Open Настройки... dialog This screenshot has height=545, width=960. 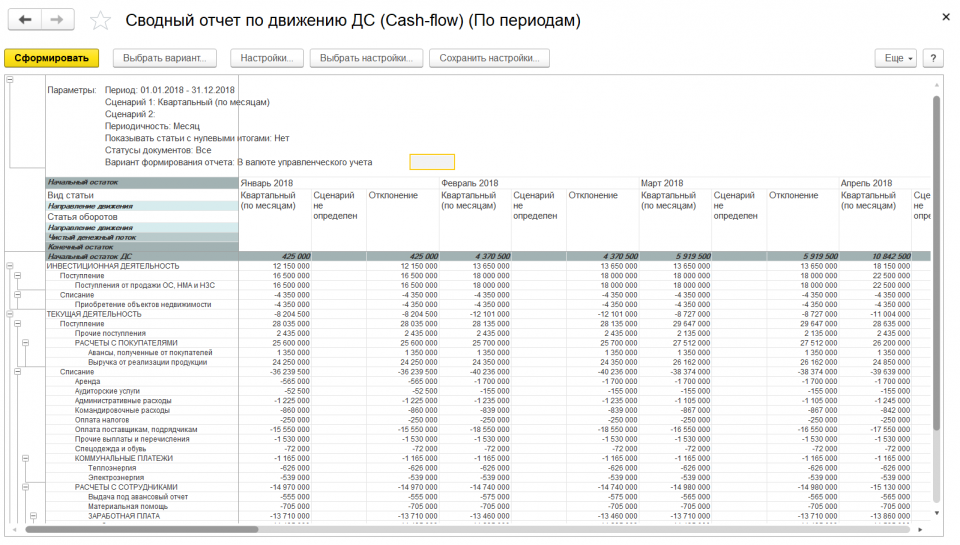(267, 58)
